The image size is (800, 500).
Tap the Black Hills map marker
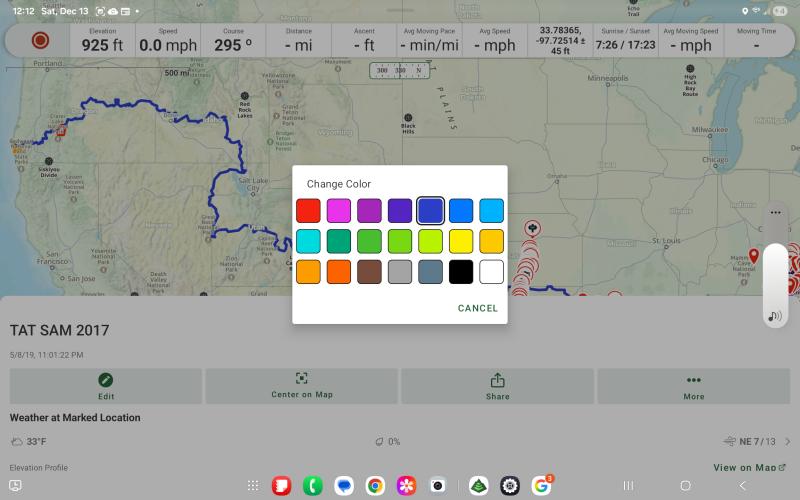coord(408,118)
